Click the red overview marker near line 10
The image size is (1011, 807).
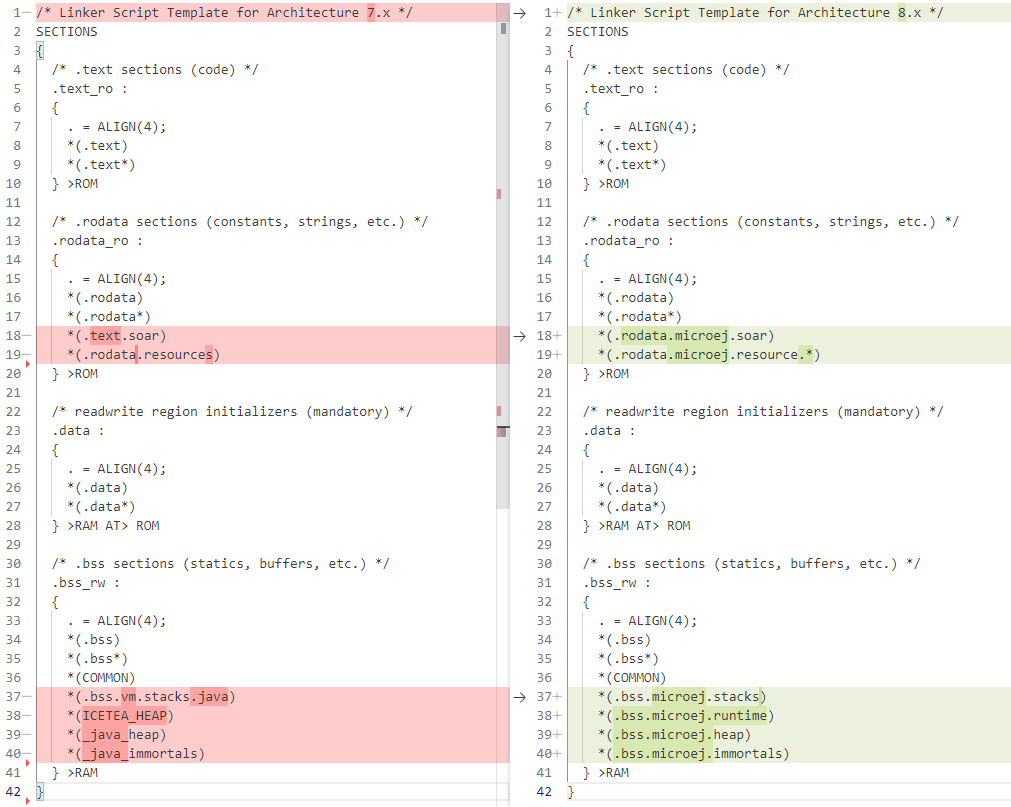click(499, 193)
